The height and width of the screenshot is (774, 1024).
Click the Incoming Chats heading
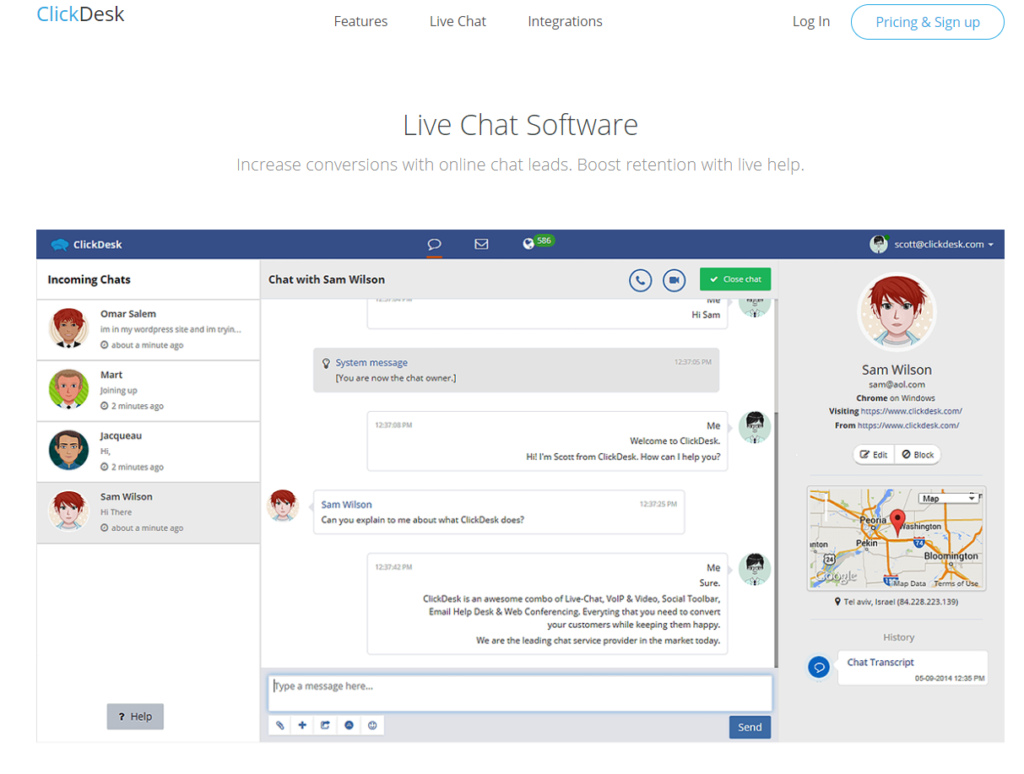pos(89,280)
